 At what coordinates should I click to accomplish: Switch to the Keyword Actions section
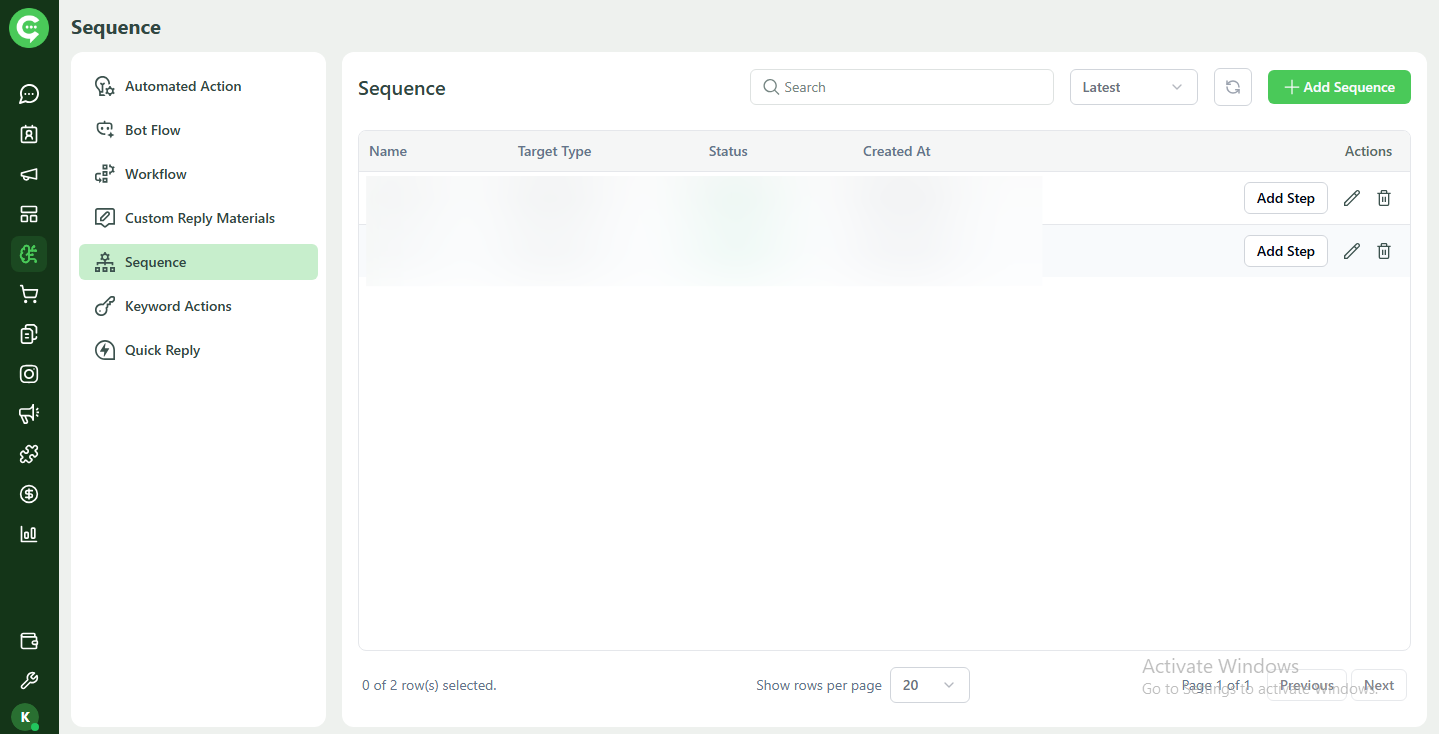point(178,305)
